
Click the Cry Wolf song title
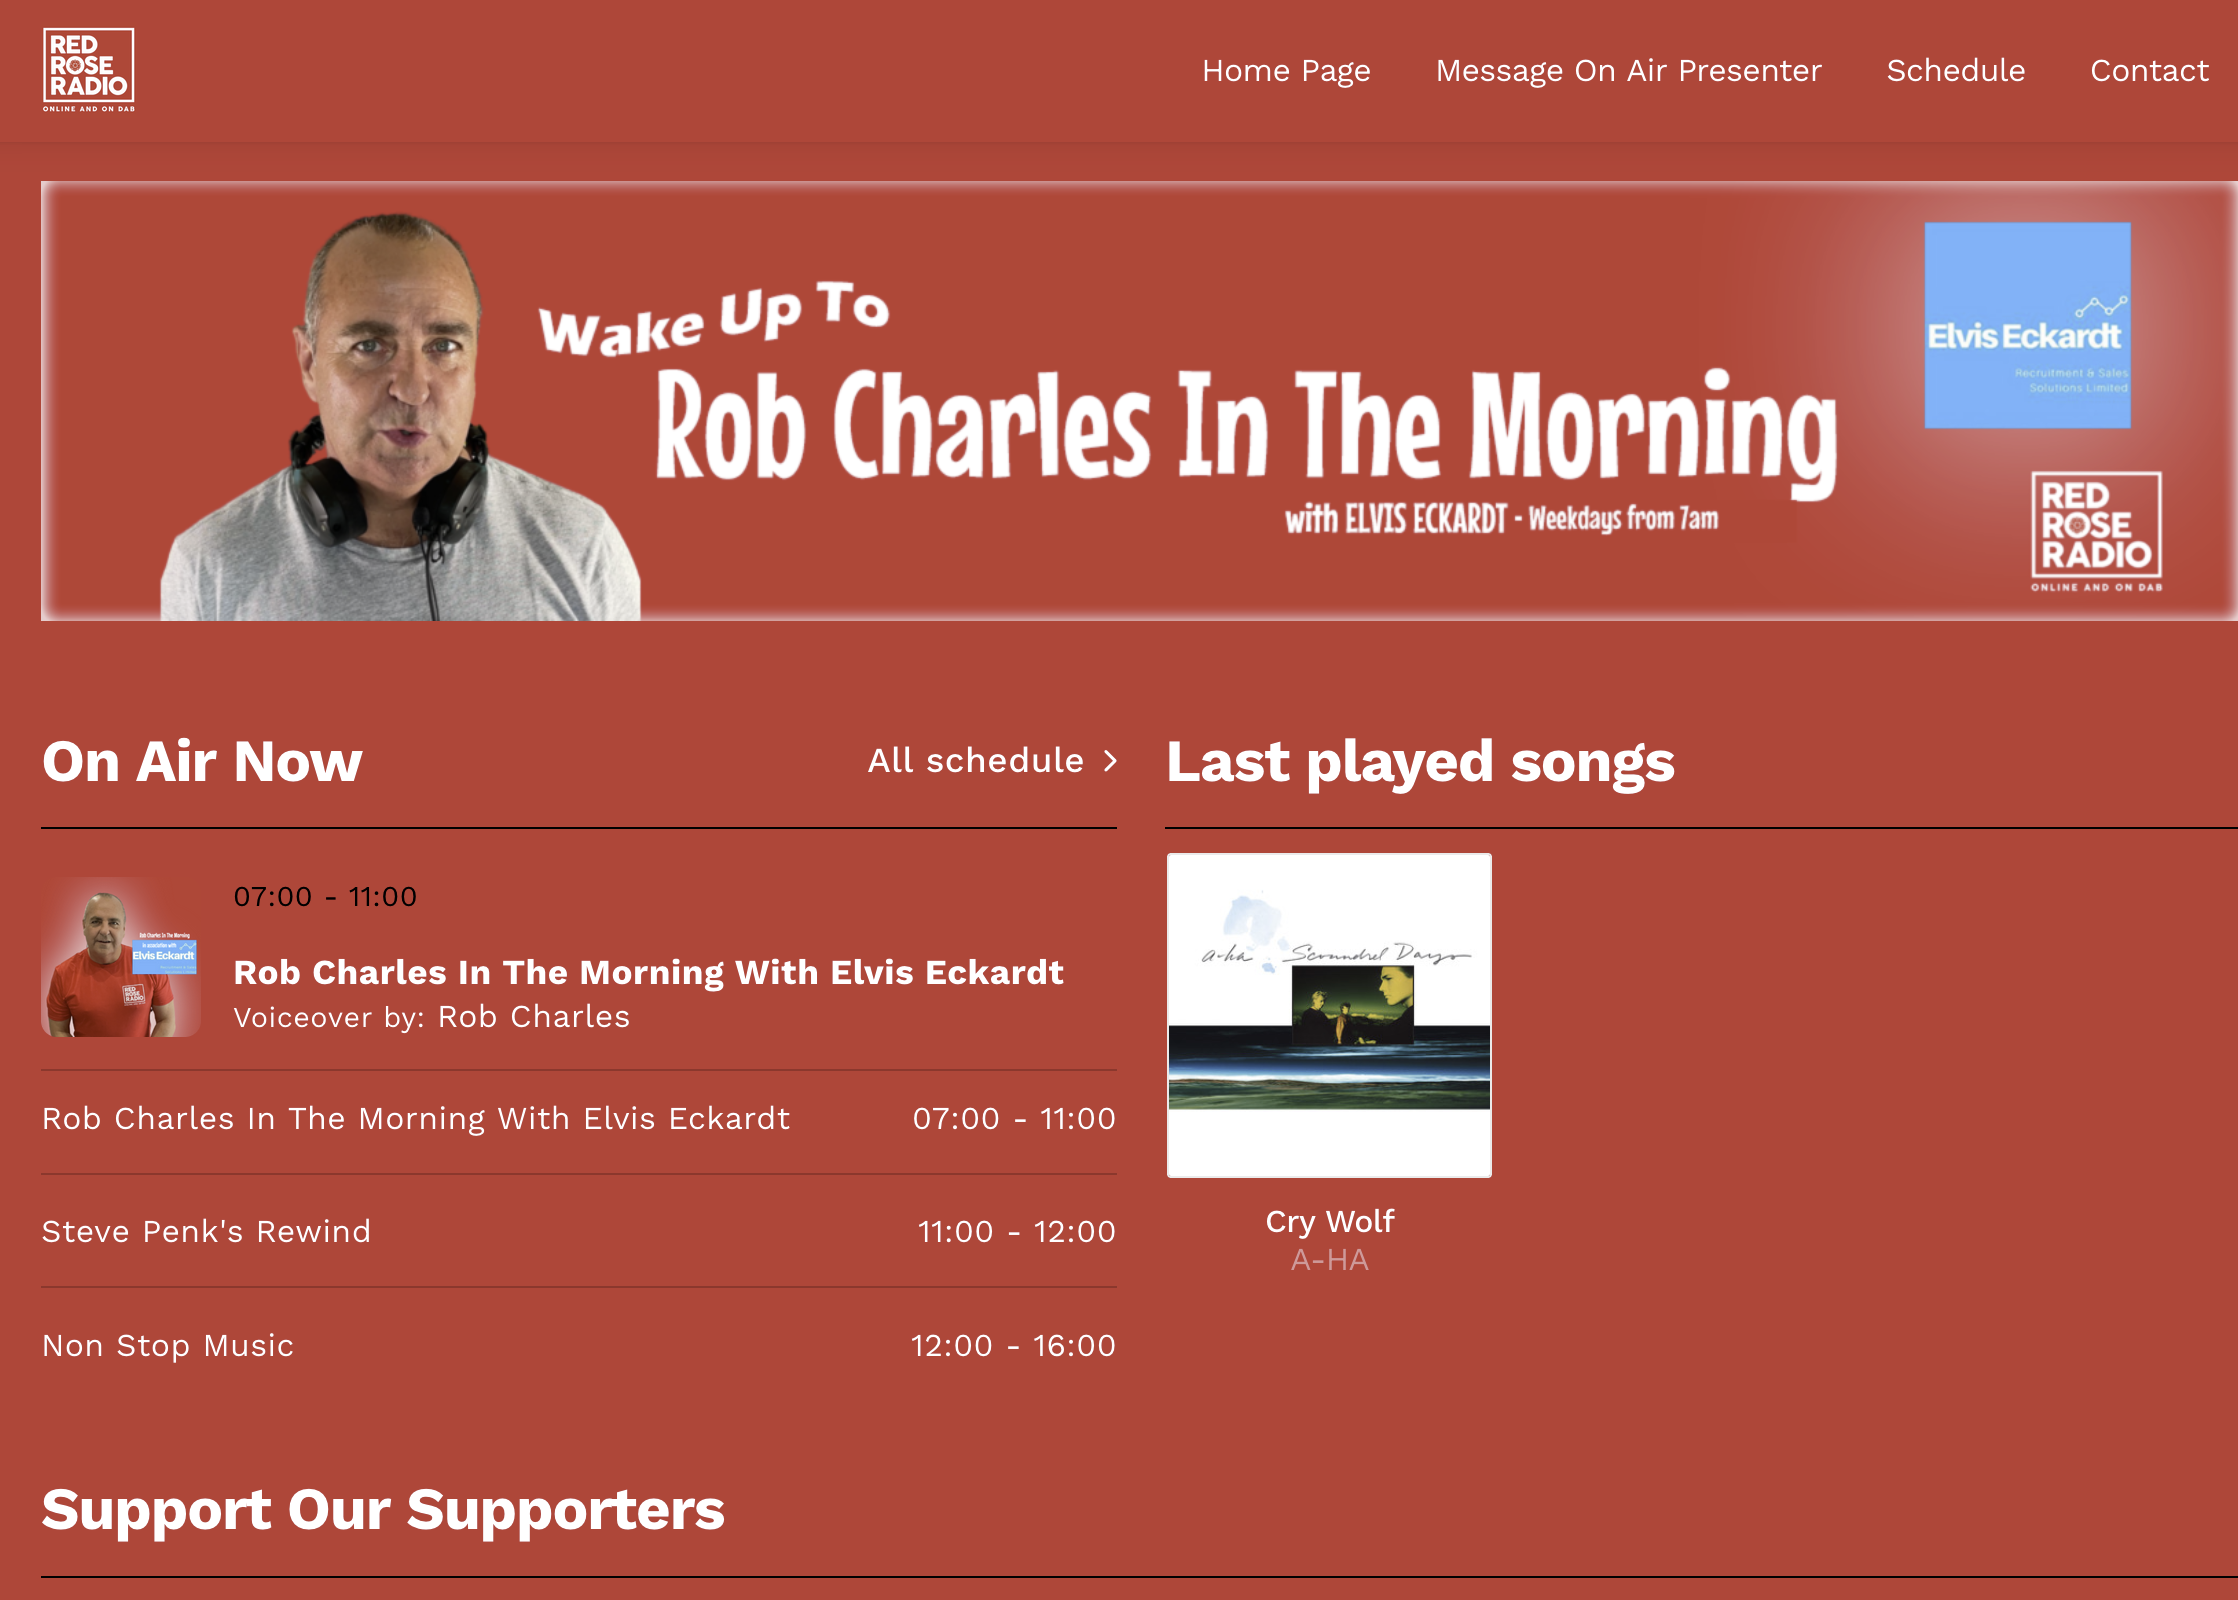coord(1329,1221)
